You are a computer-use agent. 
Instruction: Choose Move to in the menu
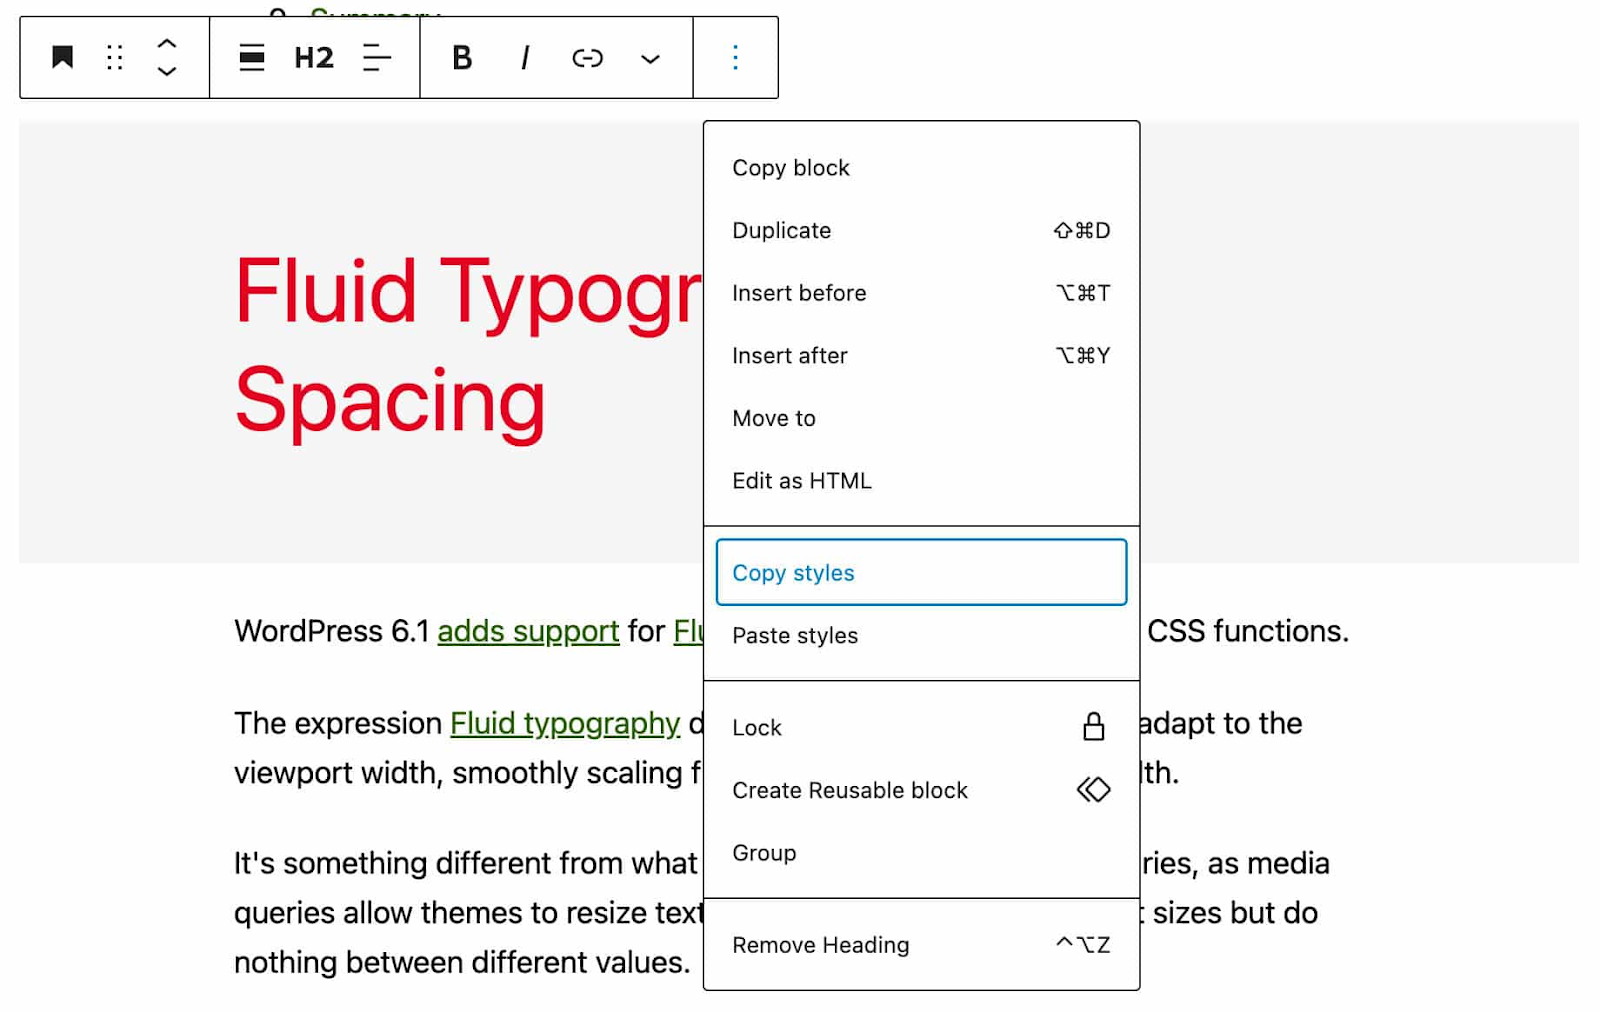click(x=921, y=418)
